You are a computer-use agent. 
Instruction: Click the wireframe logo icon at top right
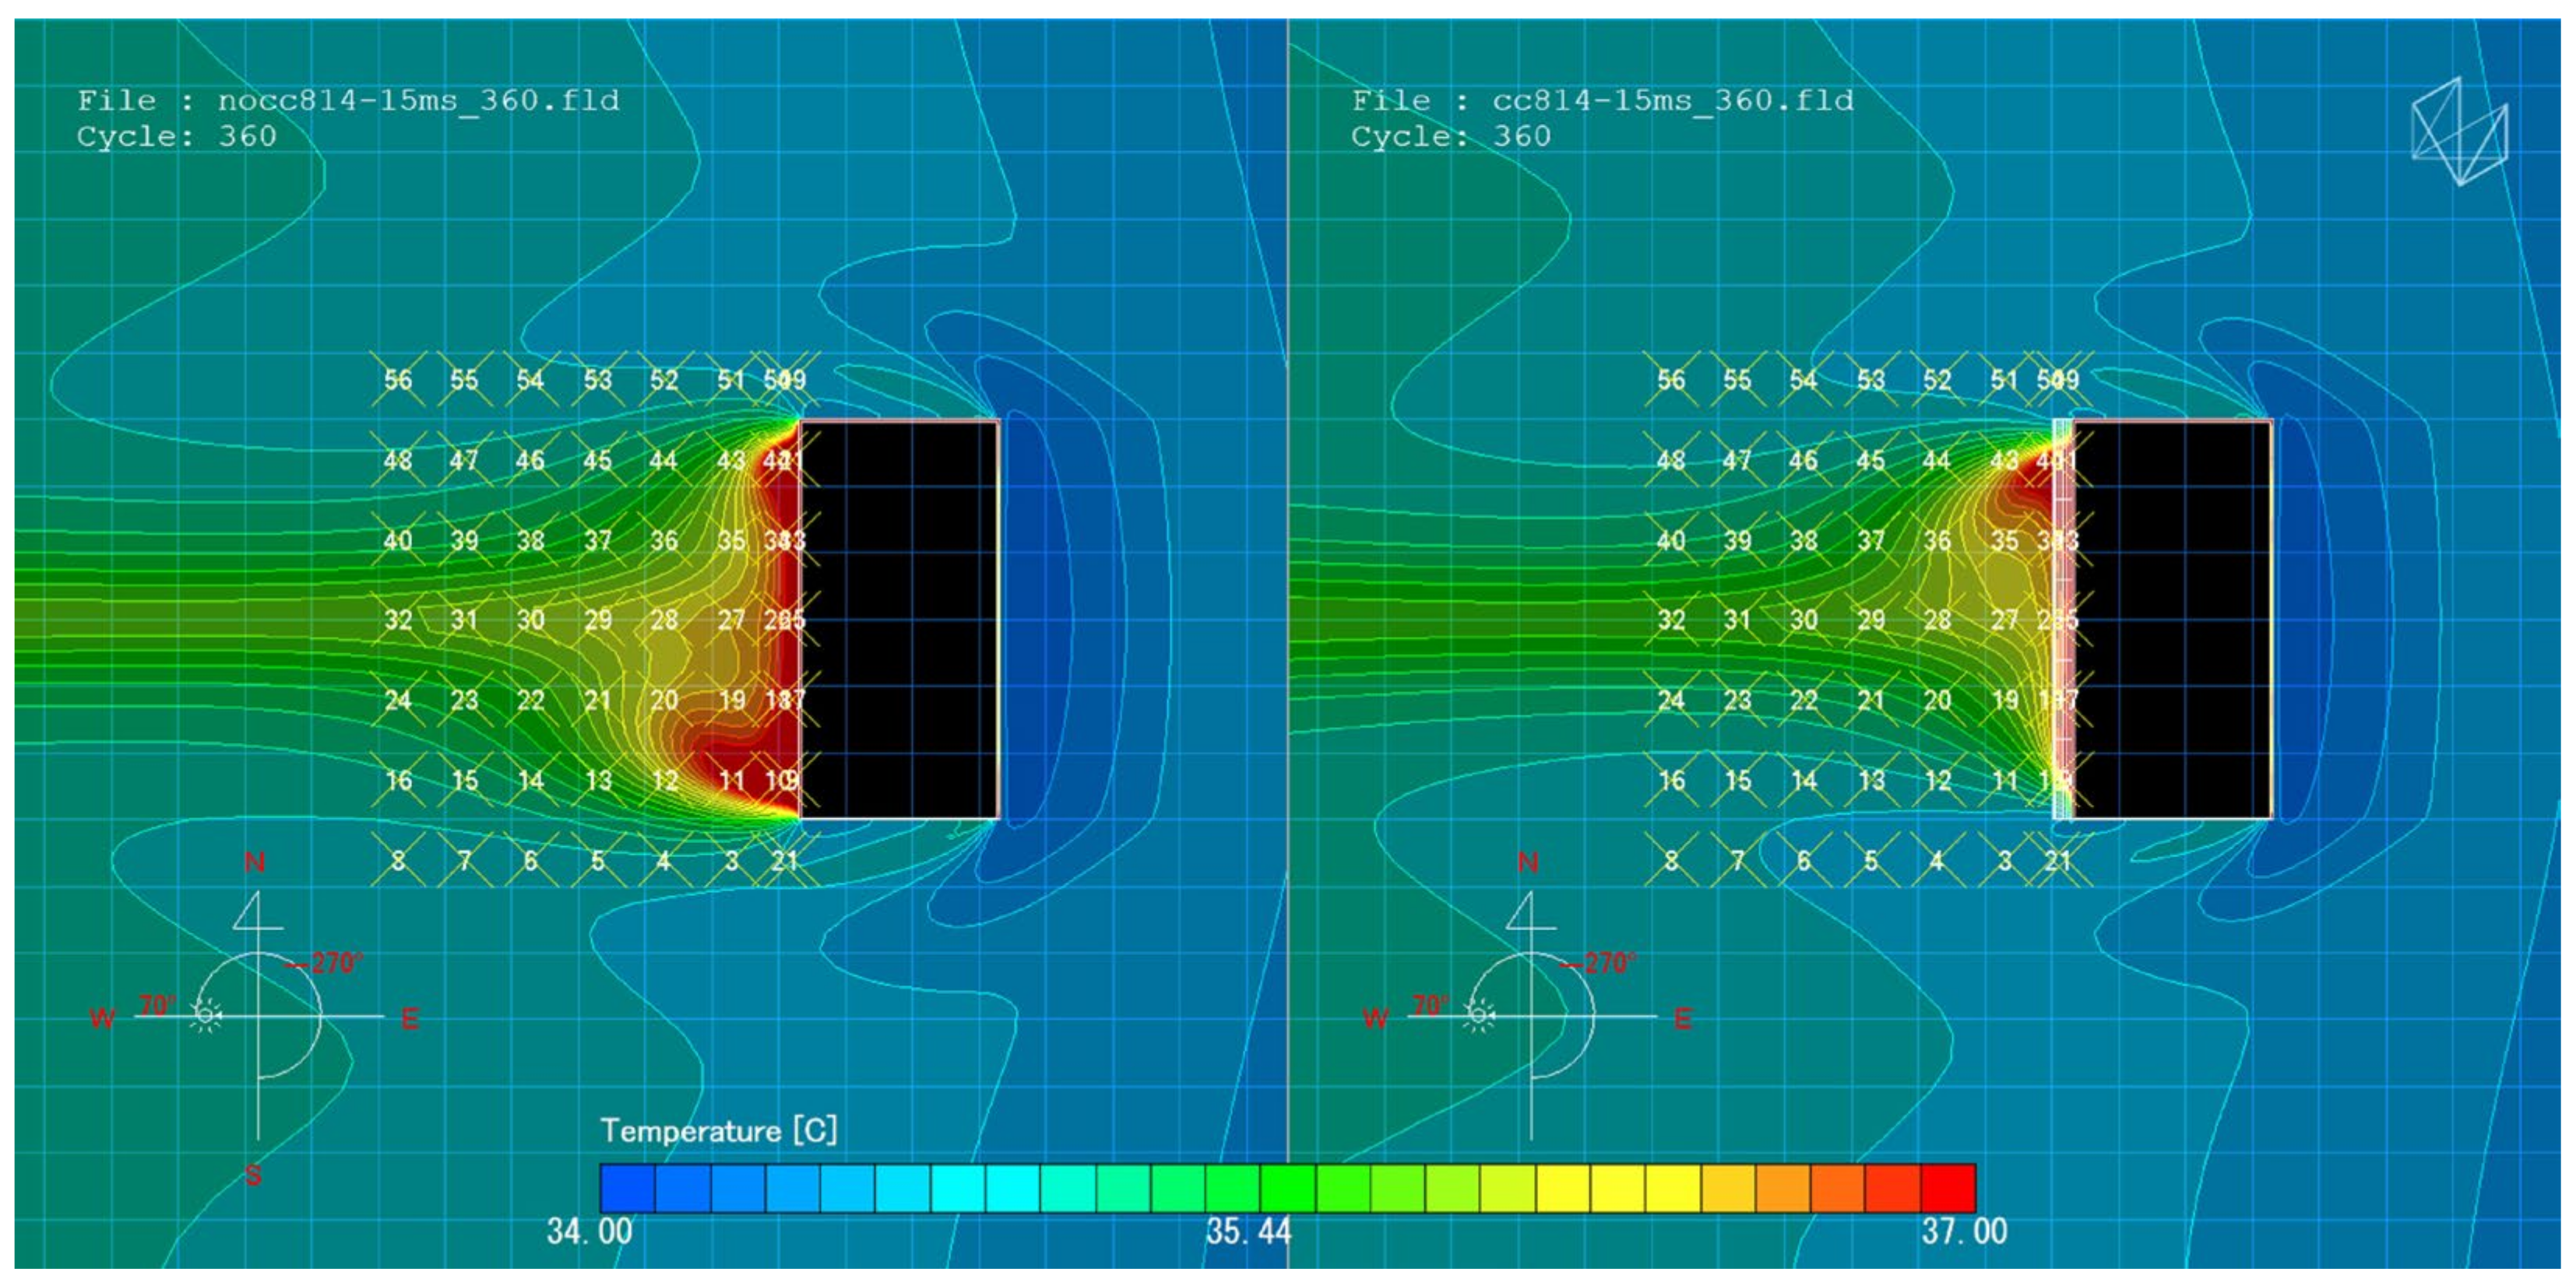pos(2459,132)
